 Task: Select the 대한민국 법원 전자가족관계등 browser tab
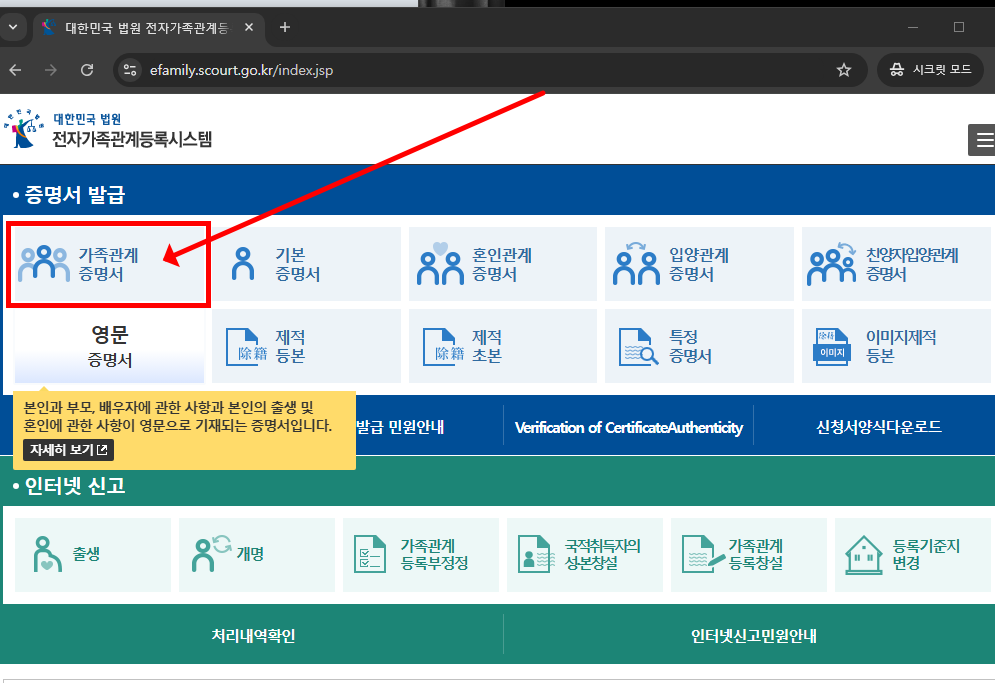pyautogui.click(x=148, y=28)
